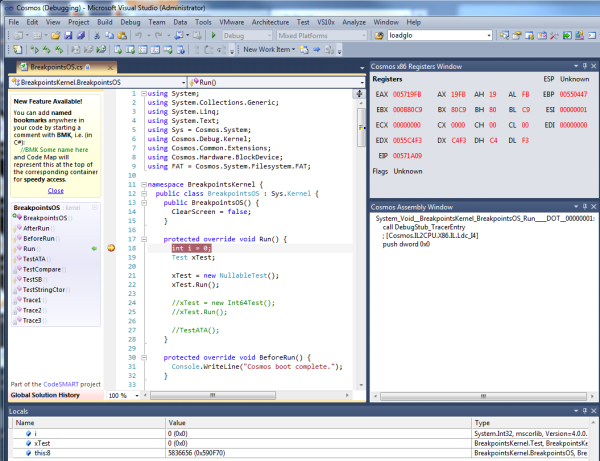Open the Debug menu

tap(130, 22)
